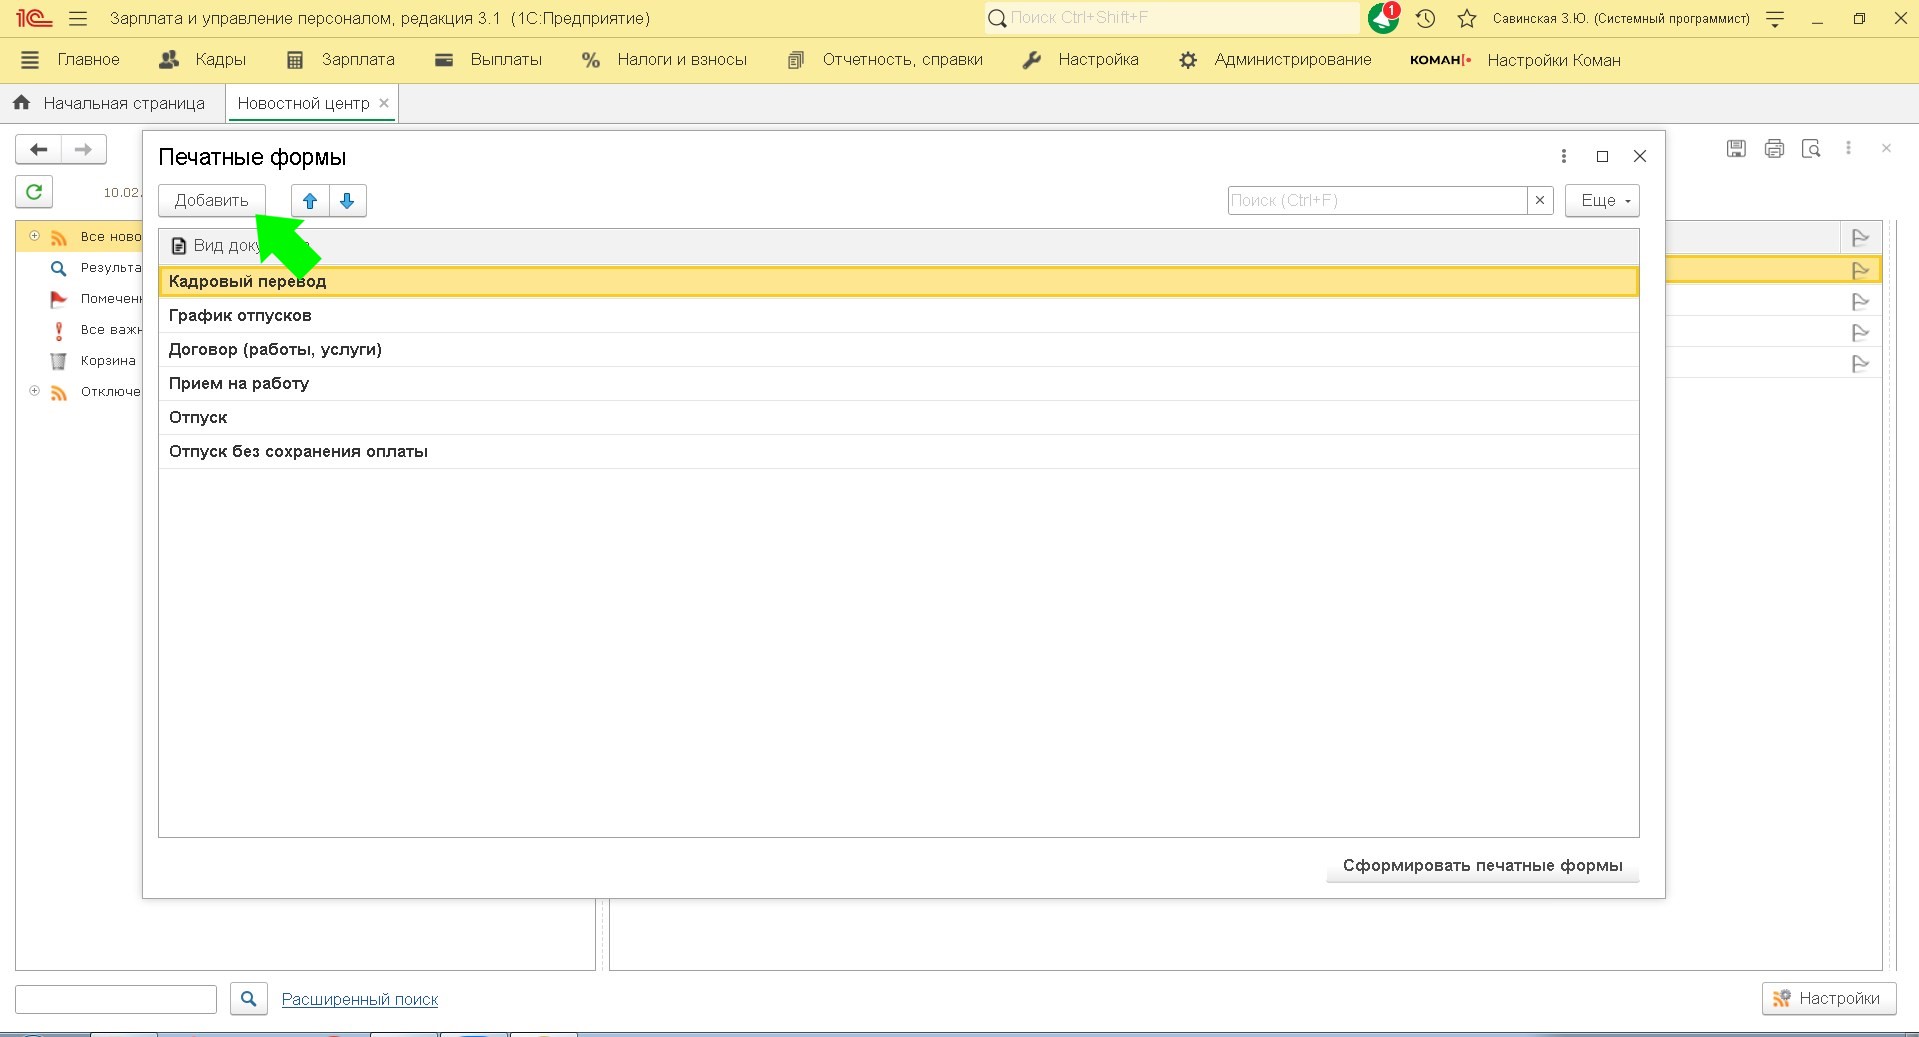Open the Расширенный поиск link
1919x1037 pixels.
[x=360, y=999]
